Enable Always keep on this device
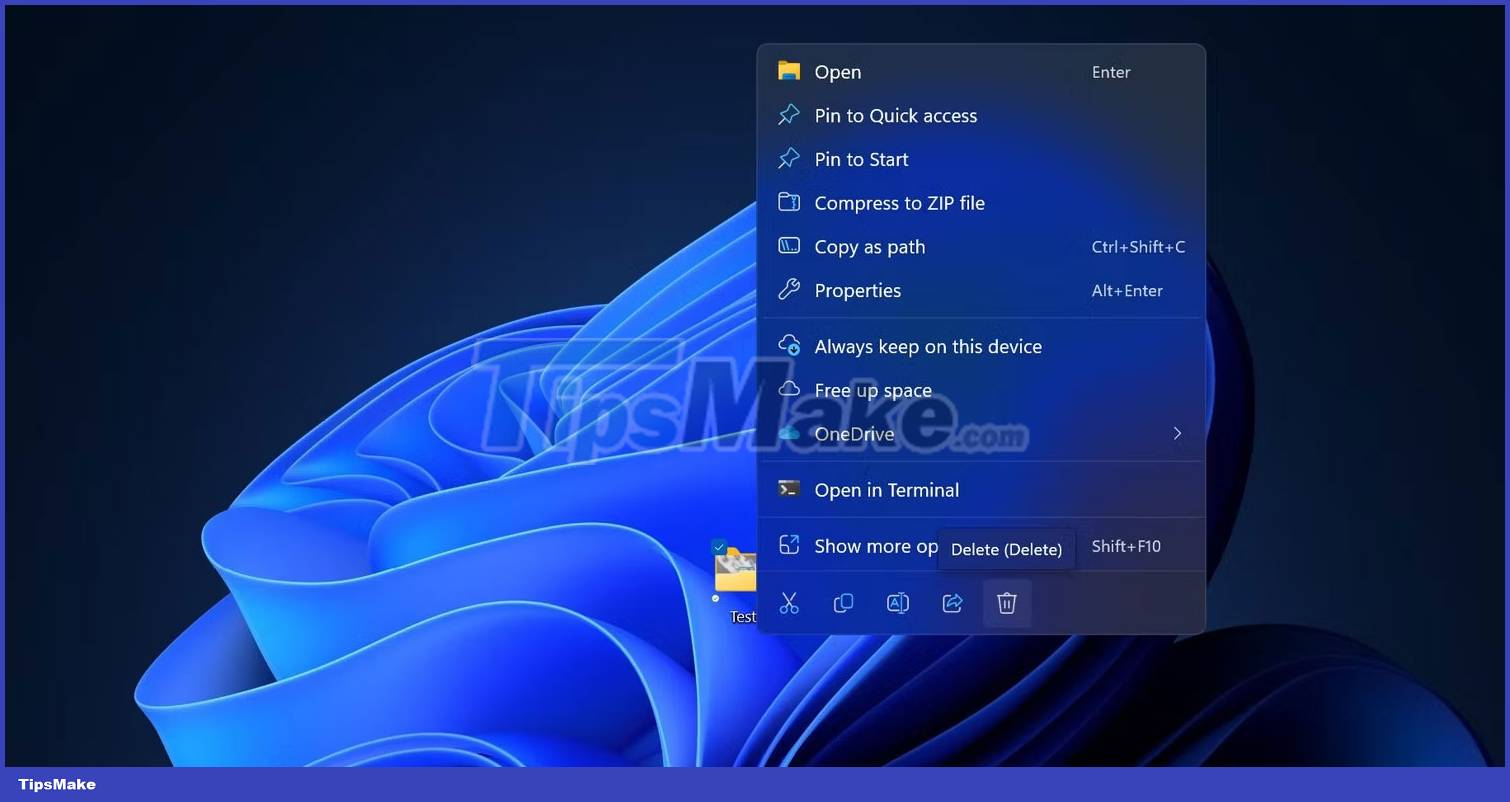This screenshot has width=1510, height=802. (928, 346)
